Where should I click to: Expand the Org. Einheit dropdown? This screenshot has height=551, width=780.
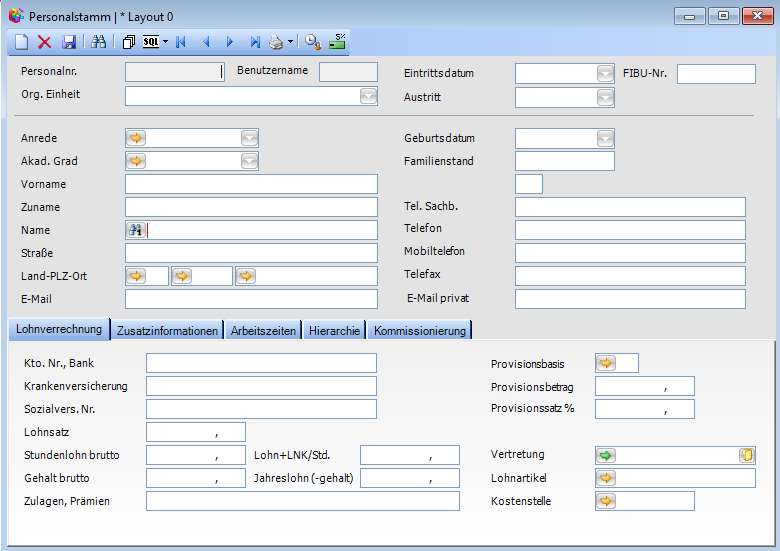coord(368,96)
